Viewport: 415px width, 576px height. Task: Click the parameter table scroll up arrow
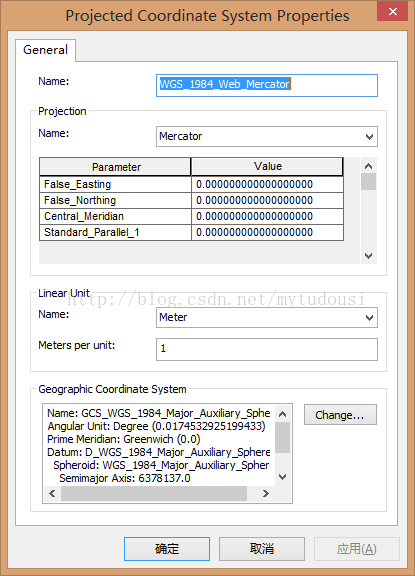pos(368,166)
